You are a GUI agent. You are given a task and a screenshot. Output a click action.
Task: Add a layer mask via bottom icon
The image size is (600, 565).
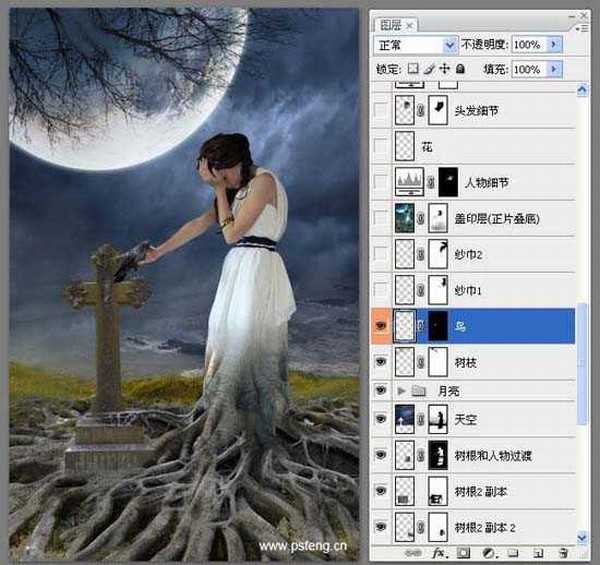(462, 552)
